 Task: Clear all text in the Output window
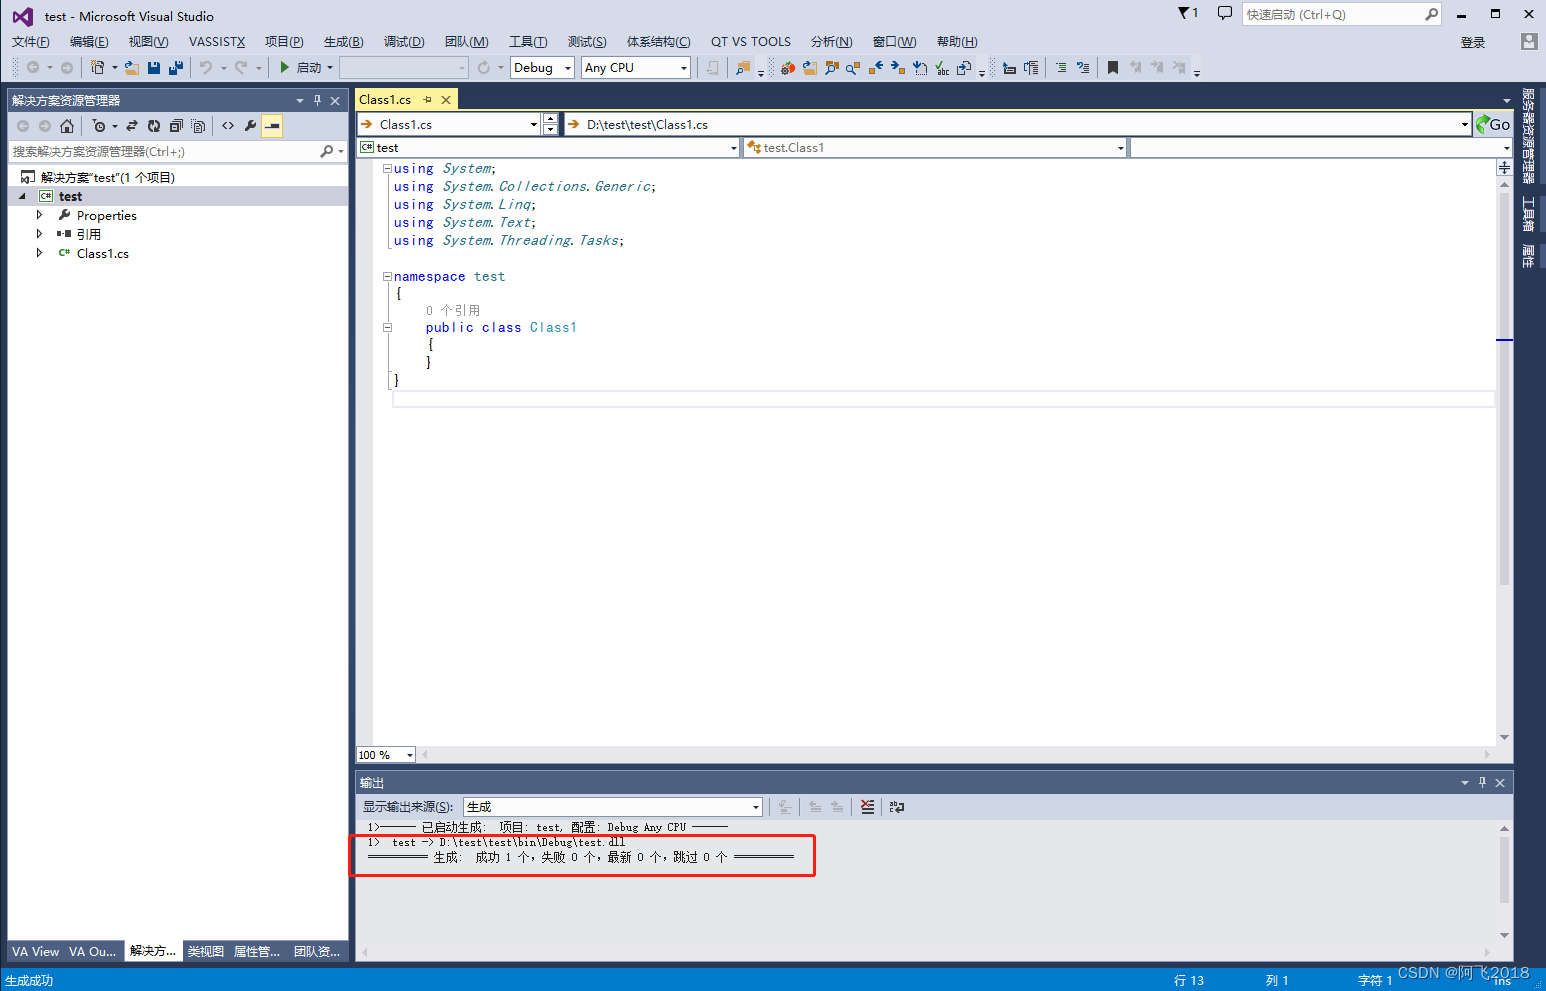pos(867,806)
